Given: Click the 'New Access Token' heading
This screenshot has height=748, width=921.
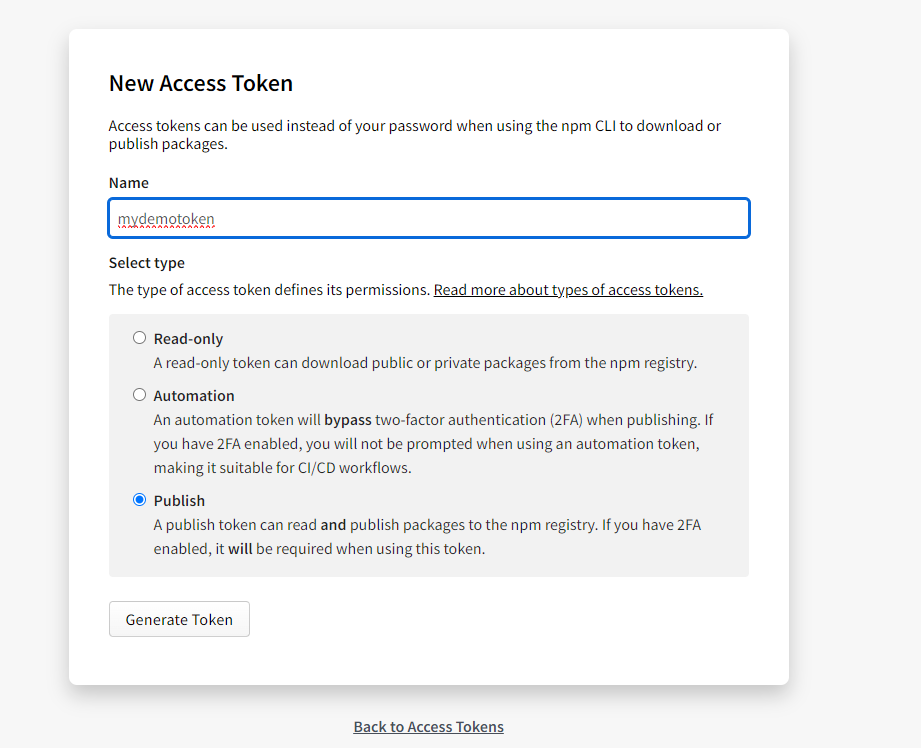Looking at the screenshot, I should tap(200, 83).
